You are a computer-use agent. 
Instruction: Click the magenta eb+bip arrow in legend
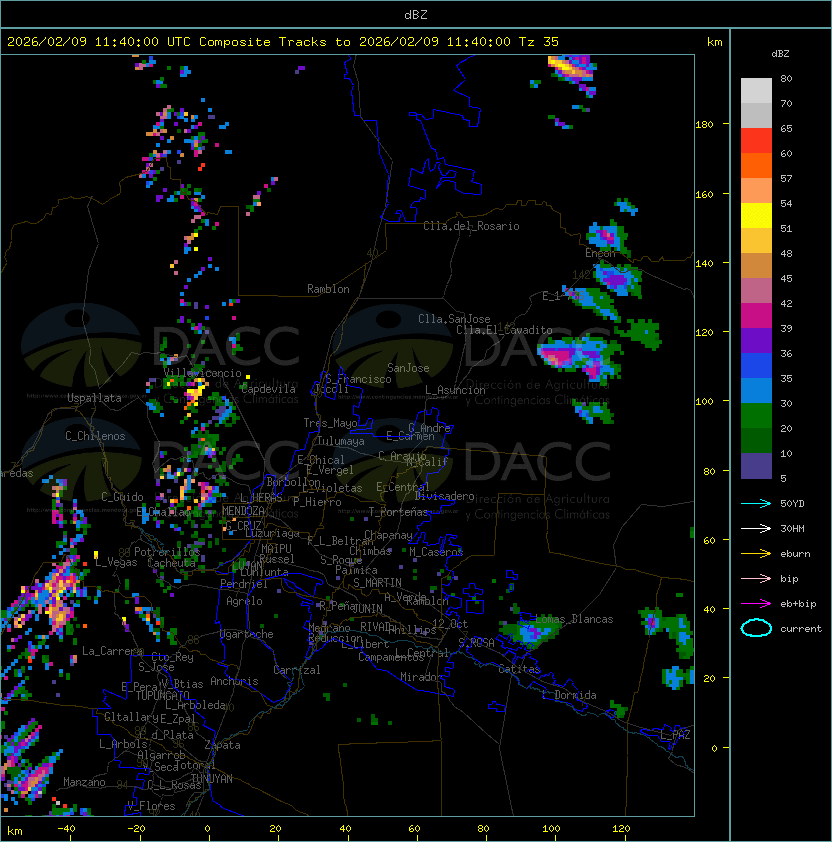click(x=756, y=604)
